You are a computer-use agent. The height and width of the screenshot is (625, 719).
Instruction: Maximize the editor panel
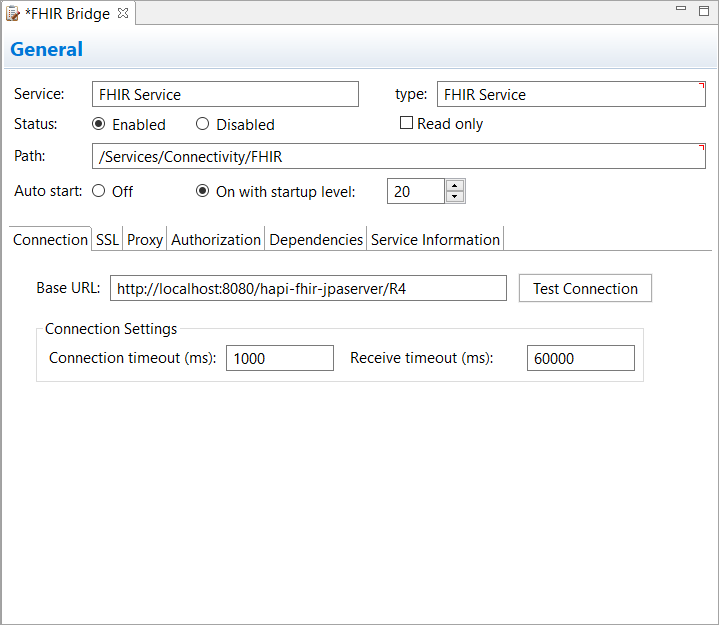coord(704,11)
